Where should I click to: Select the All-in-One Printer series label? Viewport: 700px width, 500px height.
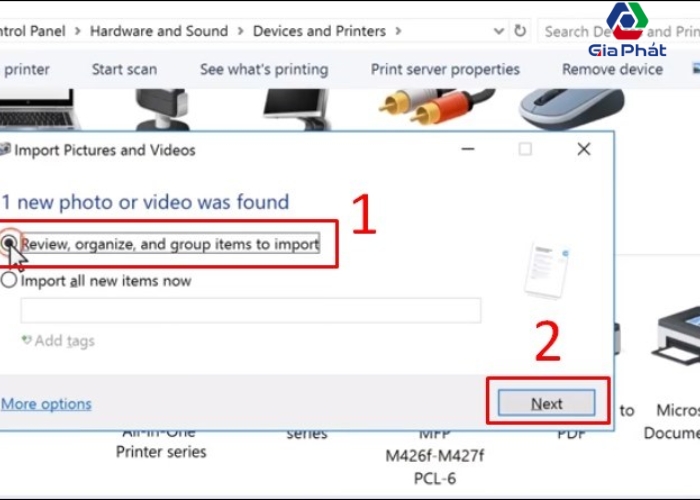coord(161,446)
